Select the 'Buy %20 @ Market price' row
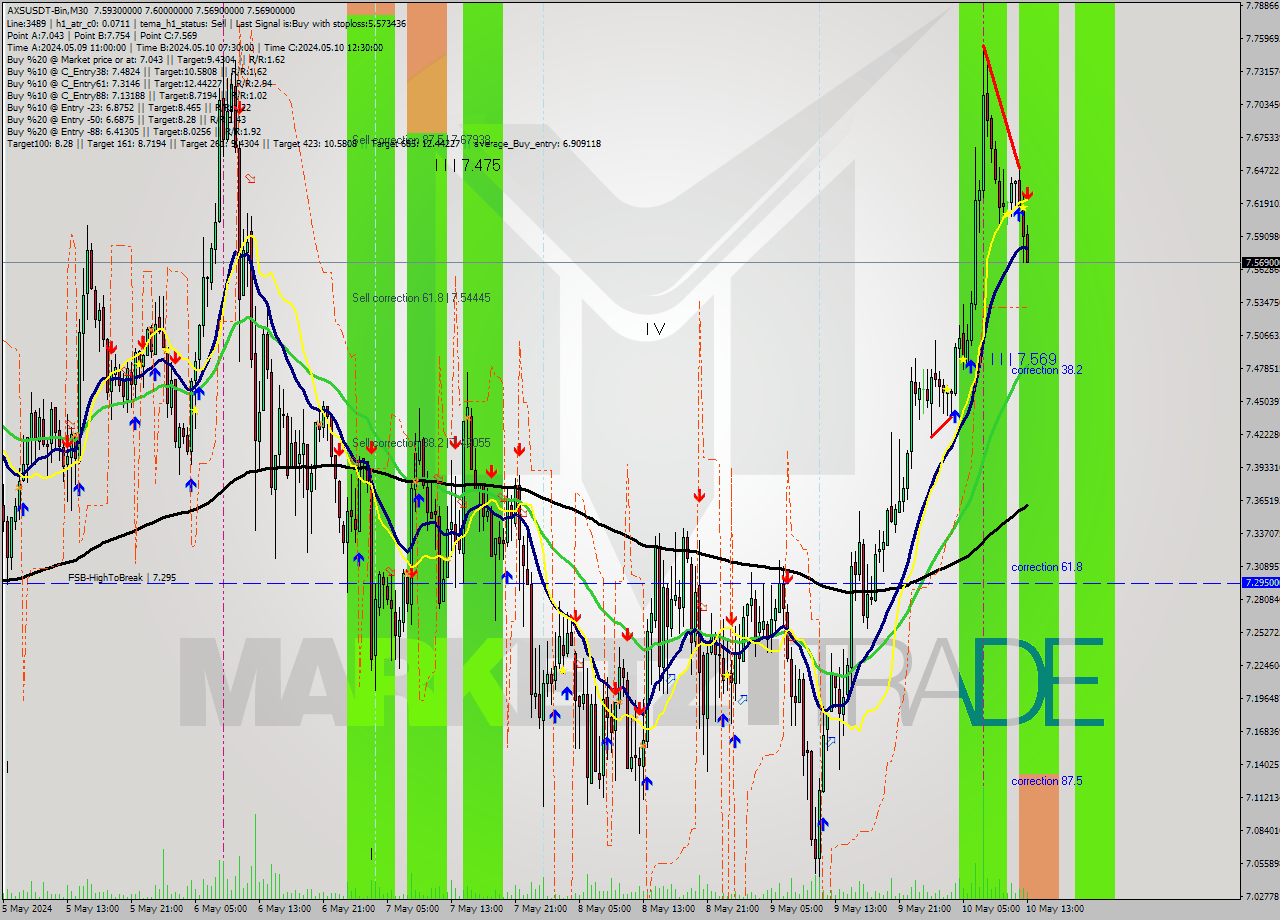 pos(146,59)
